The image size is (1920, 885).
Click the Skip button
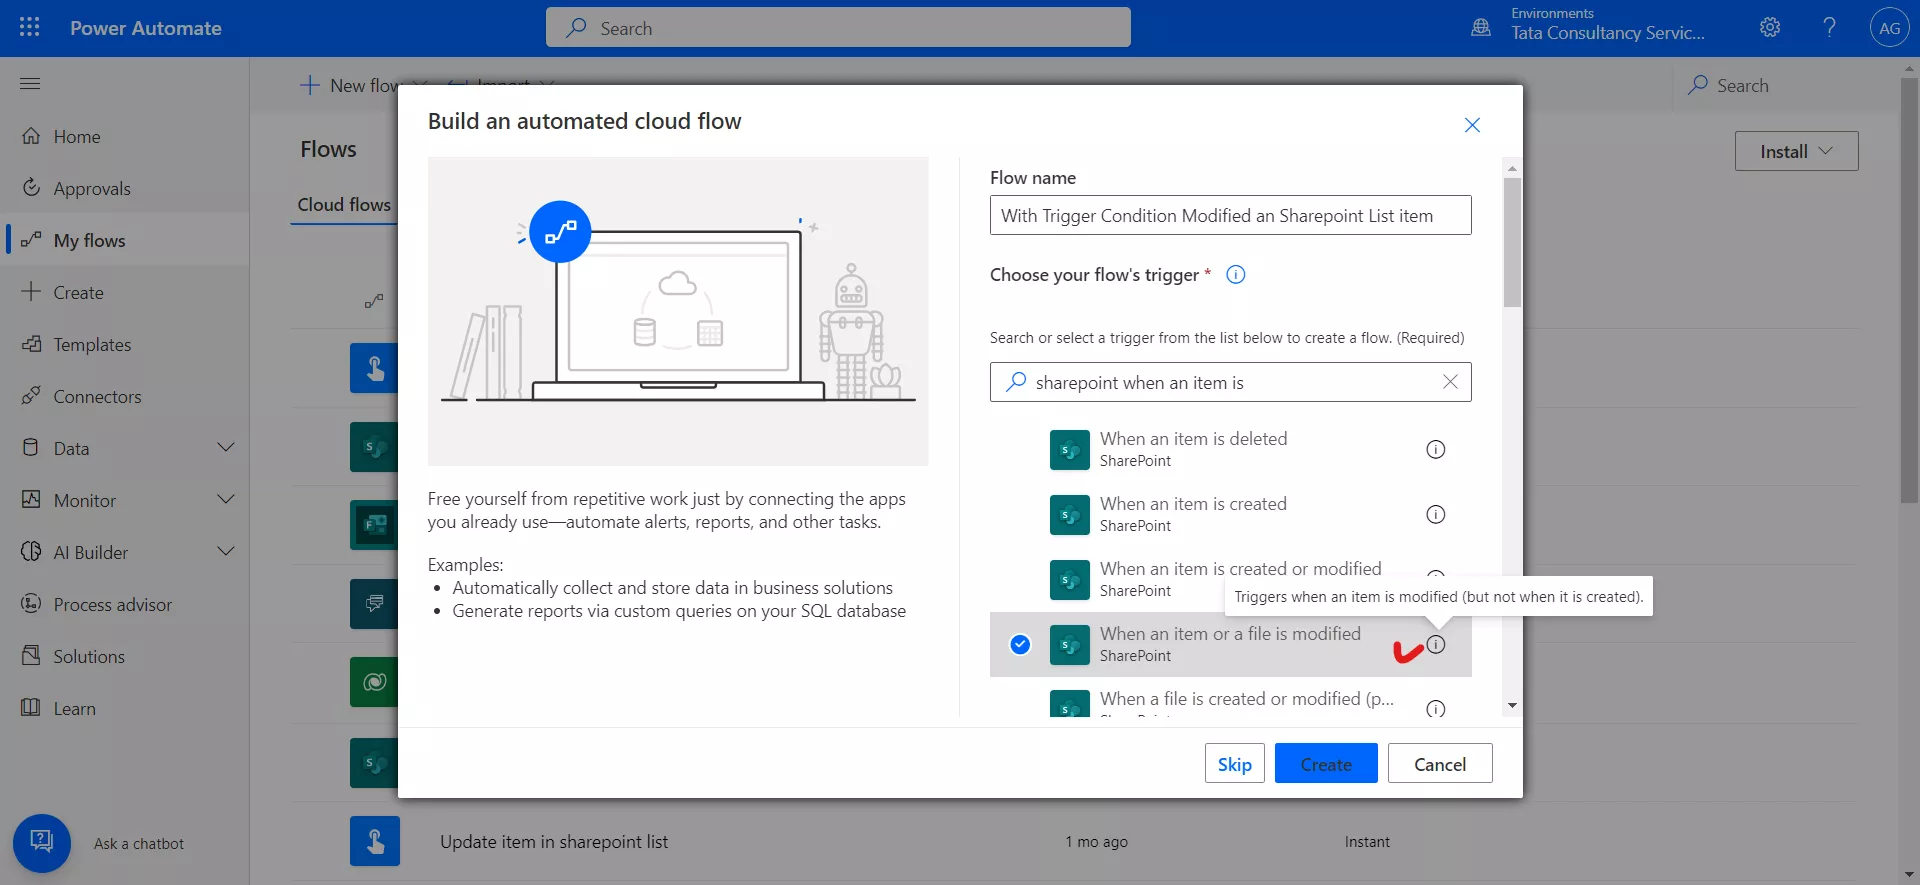tap(1234, 763)
